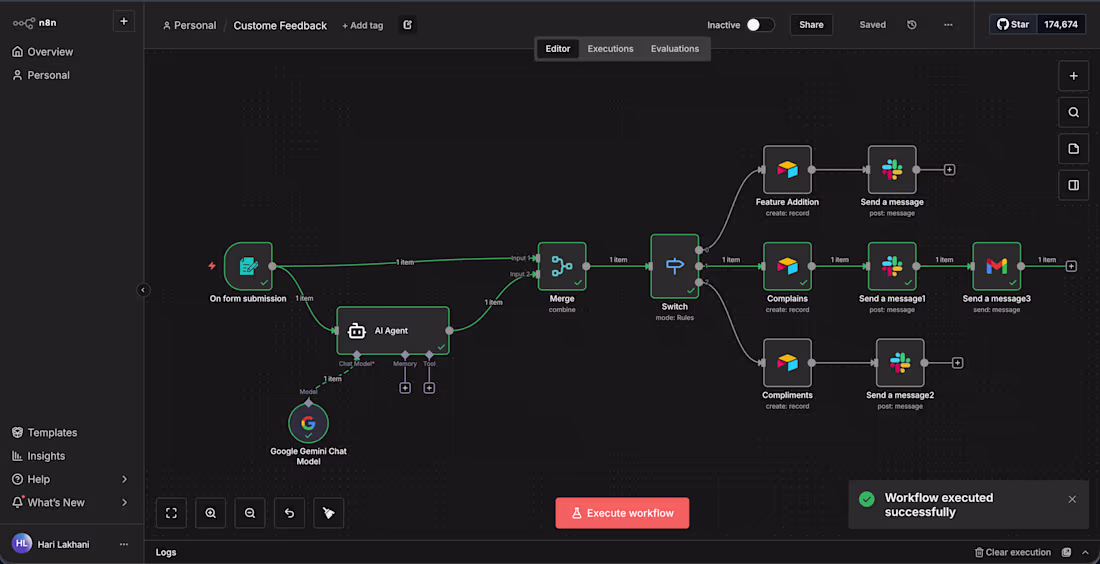Image resolution: width=1100 pixels, height=564 pixels.
Task: Expand the Logs panel chevron
Action: pyautogui.click(x=1085, y=552)
